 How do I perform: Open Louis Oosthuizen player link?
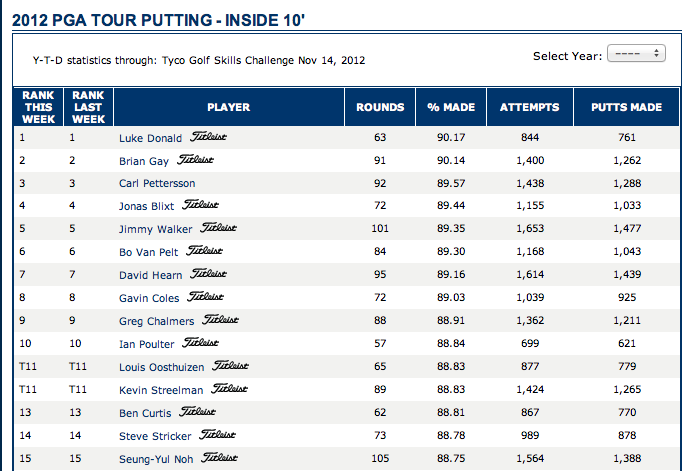156,367
